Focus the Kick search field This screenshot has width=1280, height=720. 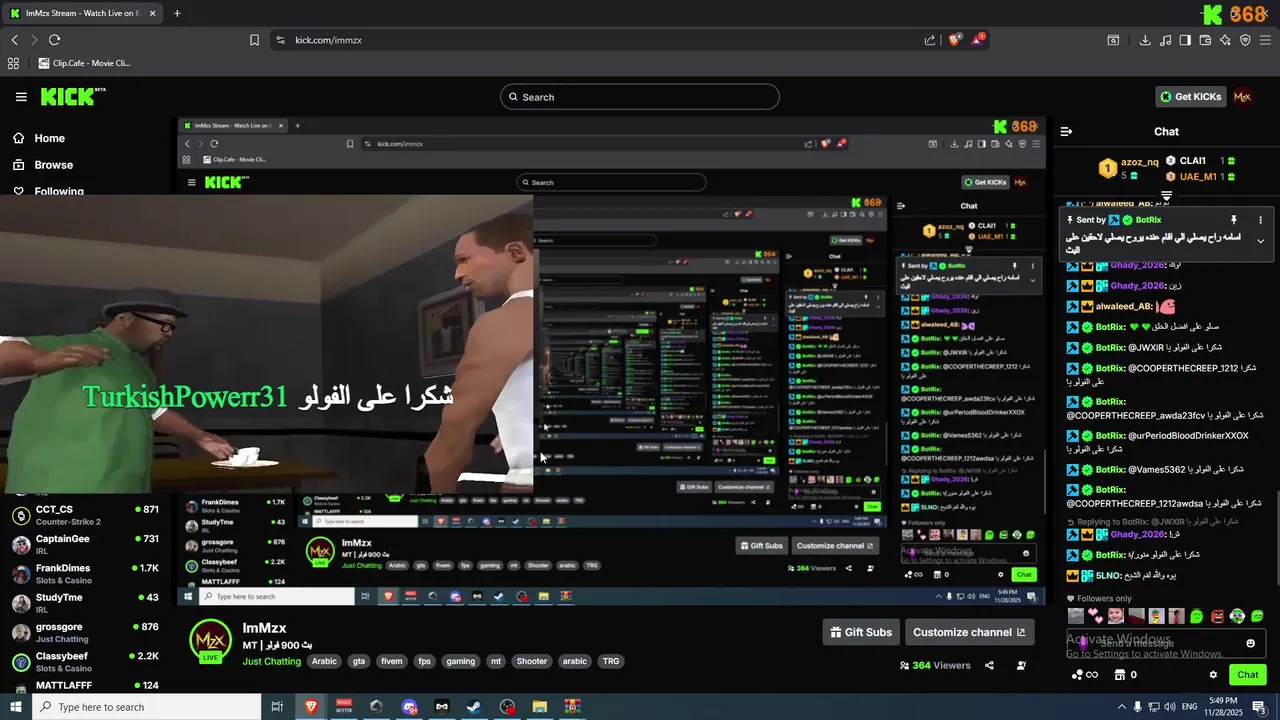[x=640, y=97]
